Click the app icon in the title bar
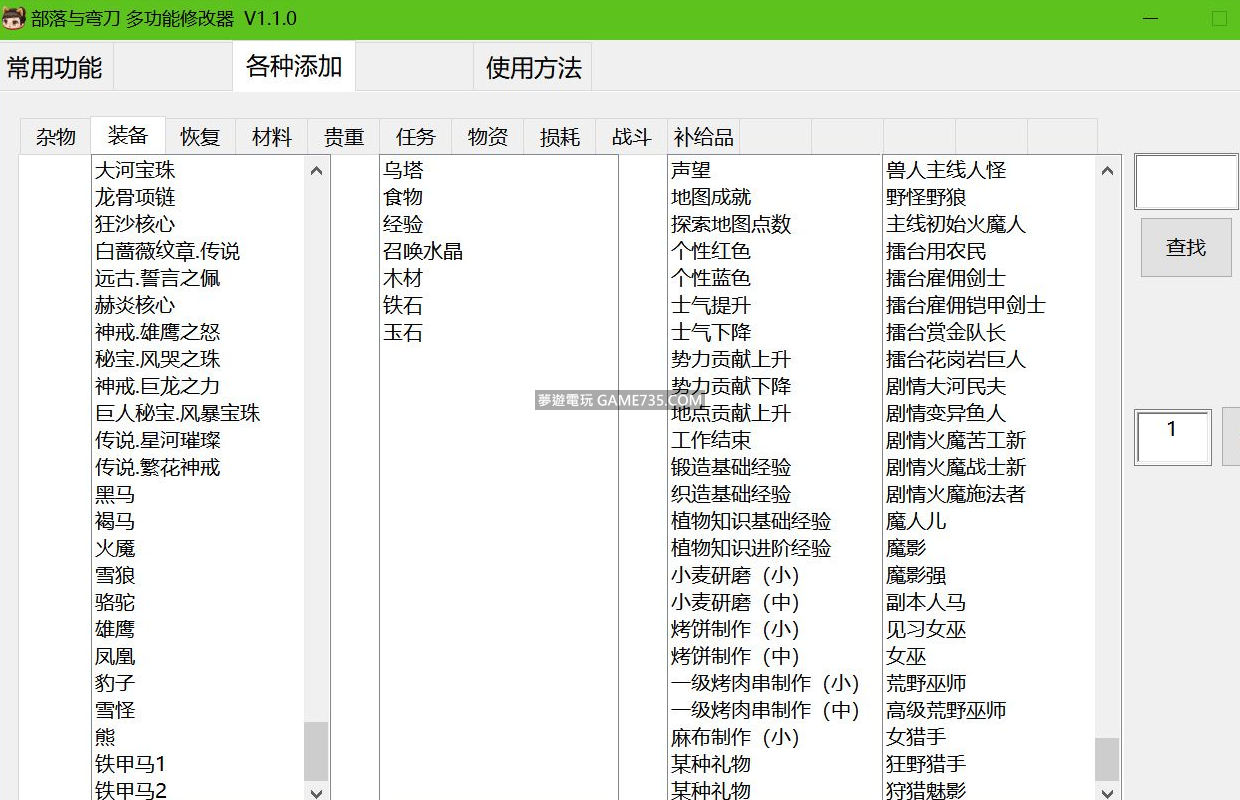1240x800 pixels. pos(13,19)
